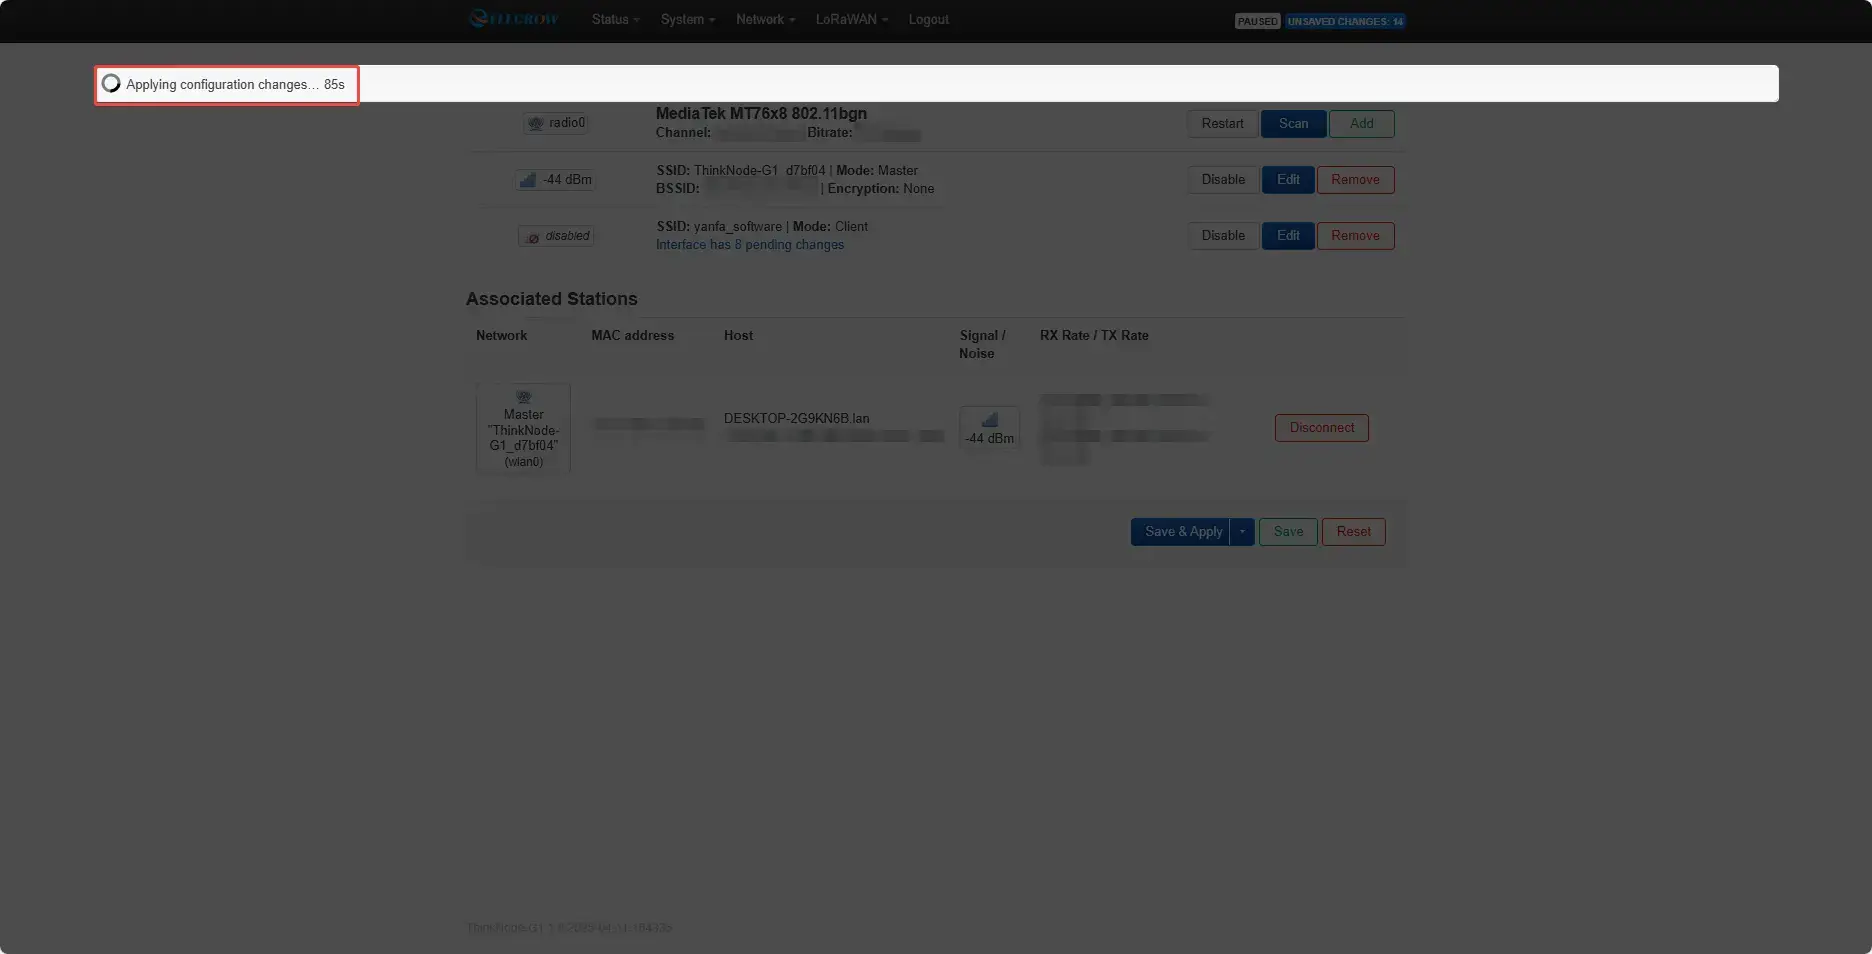1872x954 pixels.
Task: Open the Network menu
Action: [x=765, y=19]
